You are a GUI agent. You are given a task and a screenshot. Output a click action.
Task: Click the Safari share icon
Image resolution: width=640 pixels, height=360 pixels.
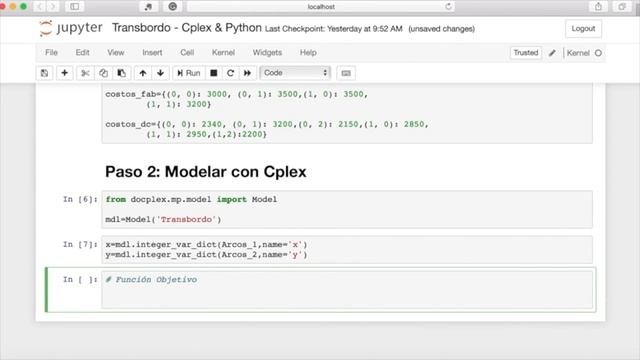point(598,7)
